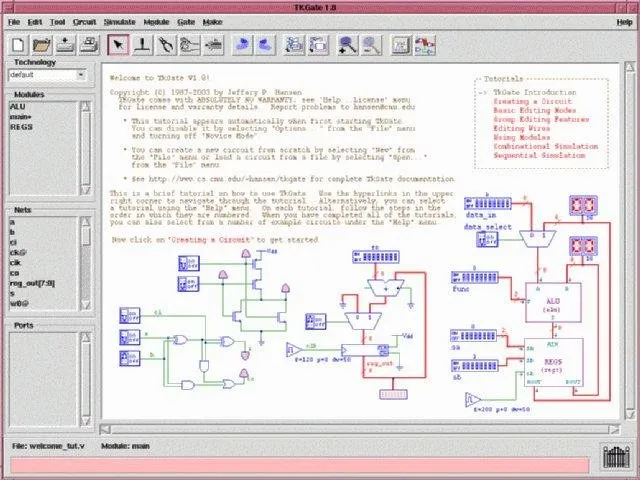Image resolution: width=640 pixels, height=480 pixels.
Task: Click the zoom out magnifier icon
Action: coord(370,44)
